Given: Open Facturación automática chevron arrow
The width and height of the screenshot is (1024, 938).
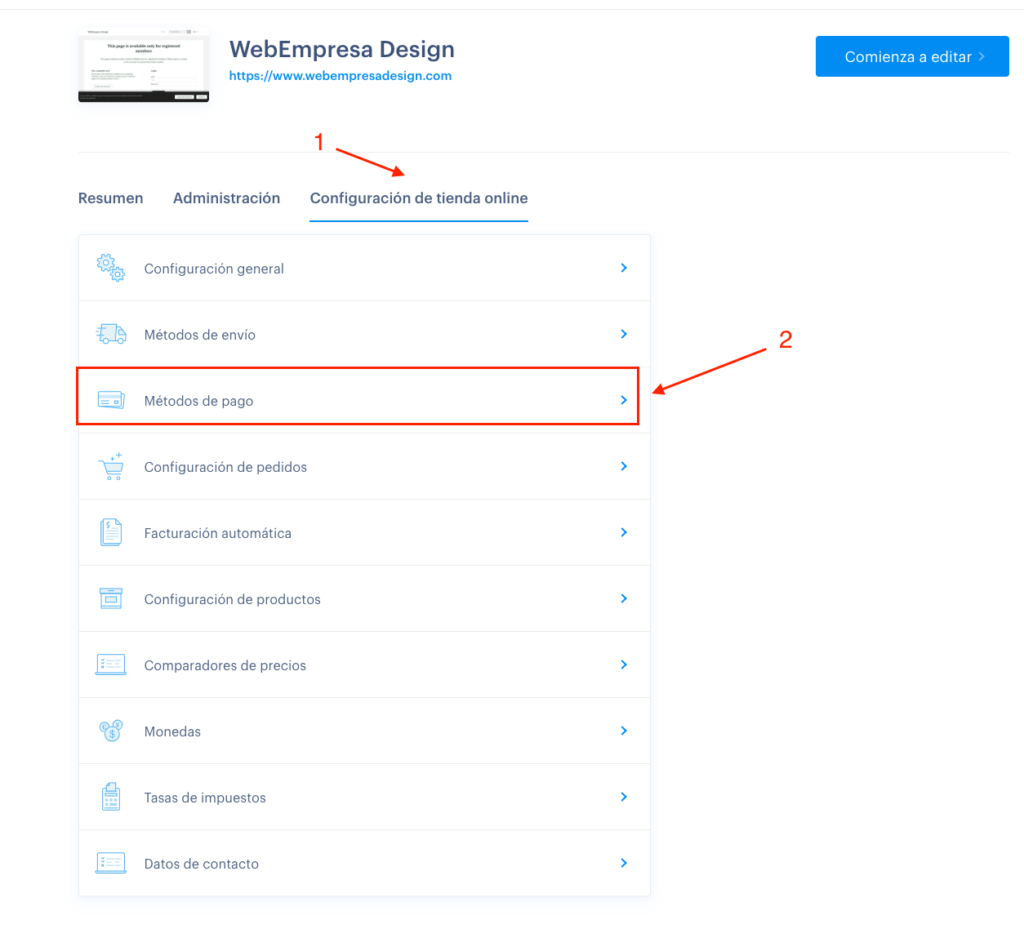Looking at the screenshot, I should click(624, 532).
